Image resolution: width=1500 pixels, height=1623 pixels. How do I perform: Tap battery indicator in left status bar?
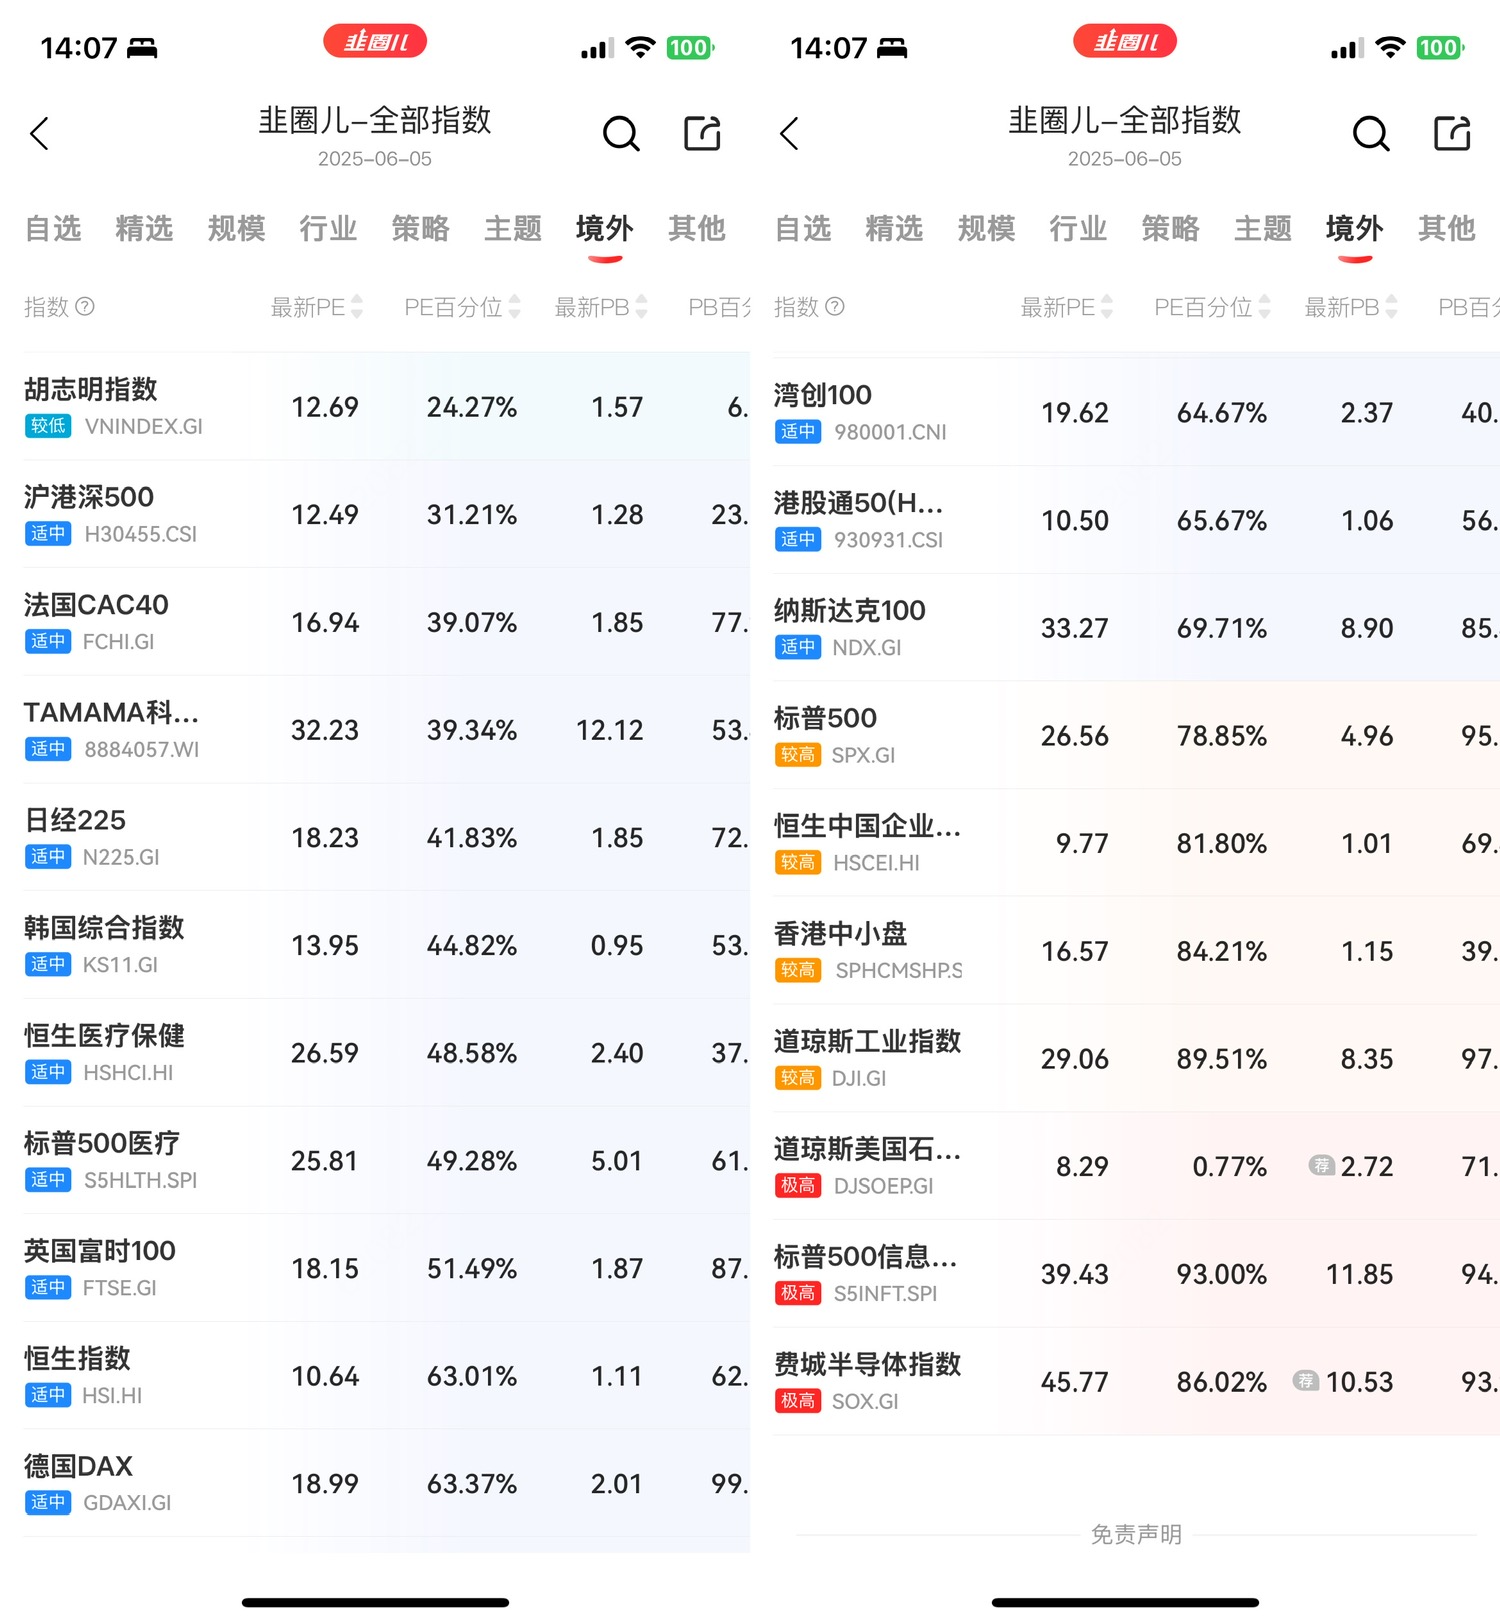tap(690, 47)
